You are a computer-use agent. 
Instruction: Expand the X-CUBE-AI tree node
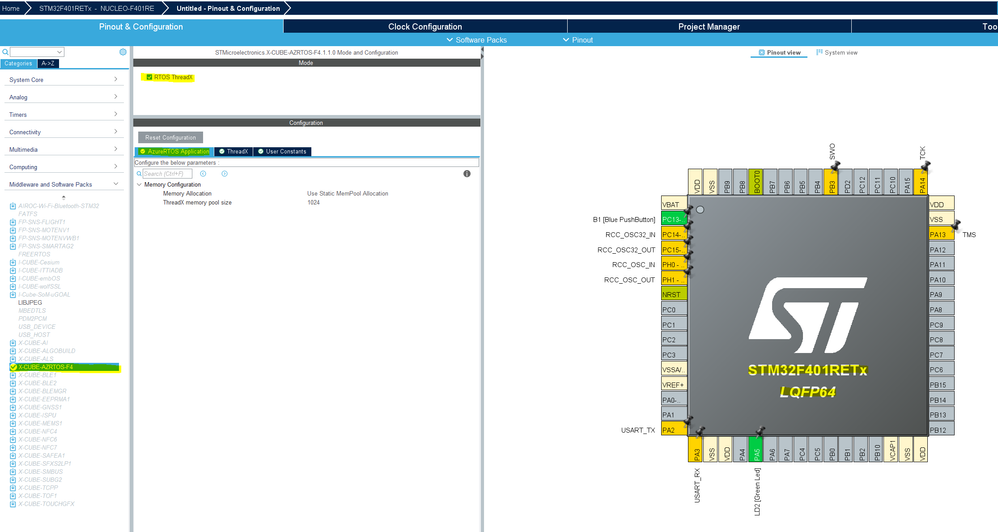[13, 343]
